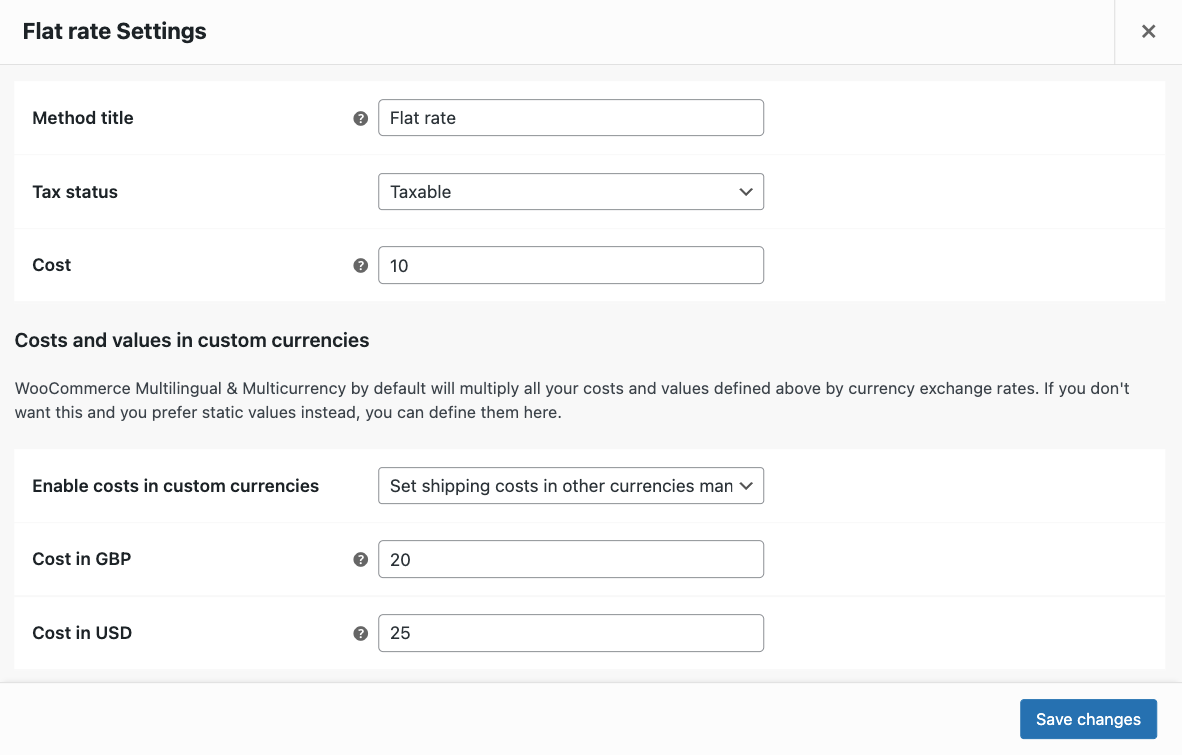
Task: Edit the Cost in USD value
Action: coord(570,633)
